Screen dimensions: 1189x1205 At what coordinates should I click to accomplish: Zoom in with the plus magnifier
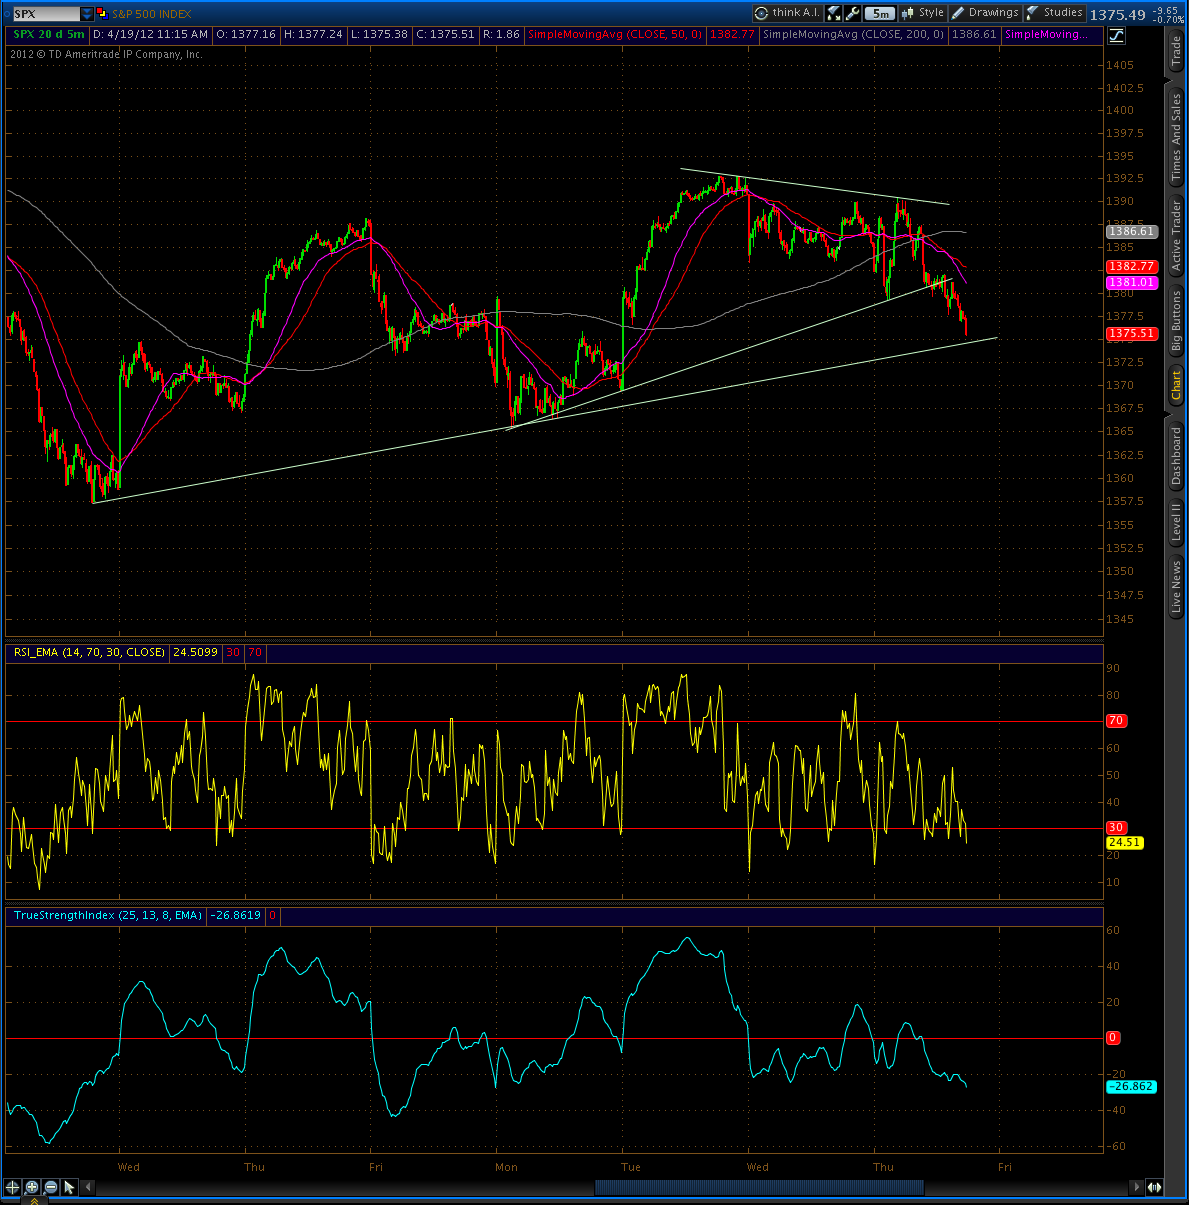pos(32,1187)
